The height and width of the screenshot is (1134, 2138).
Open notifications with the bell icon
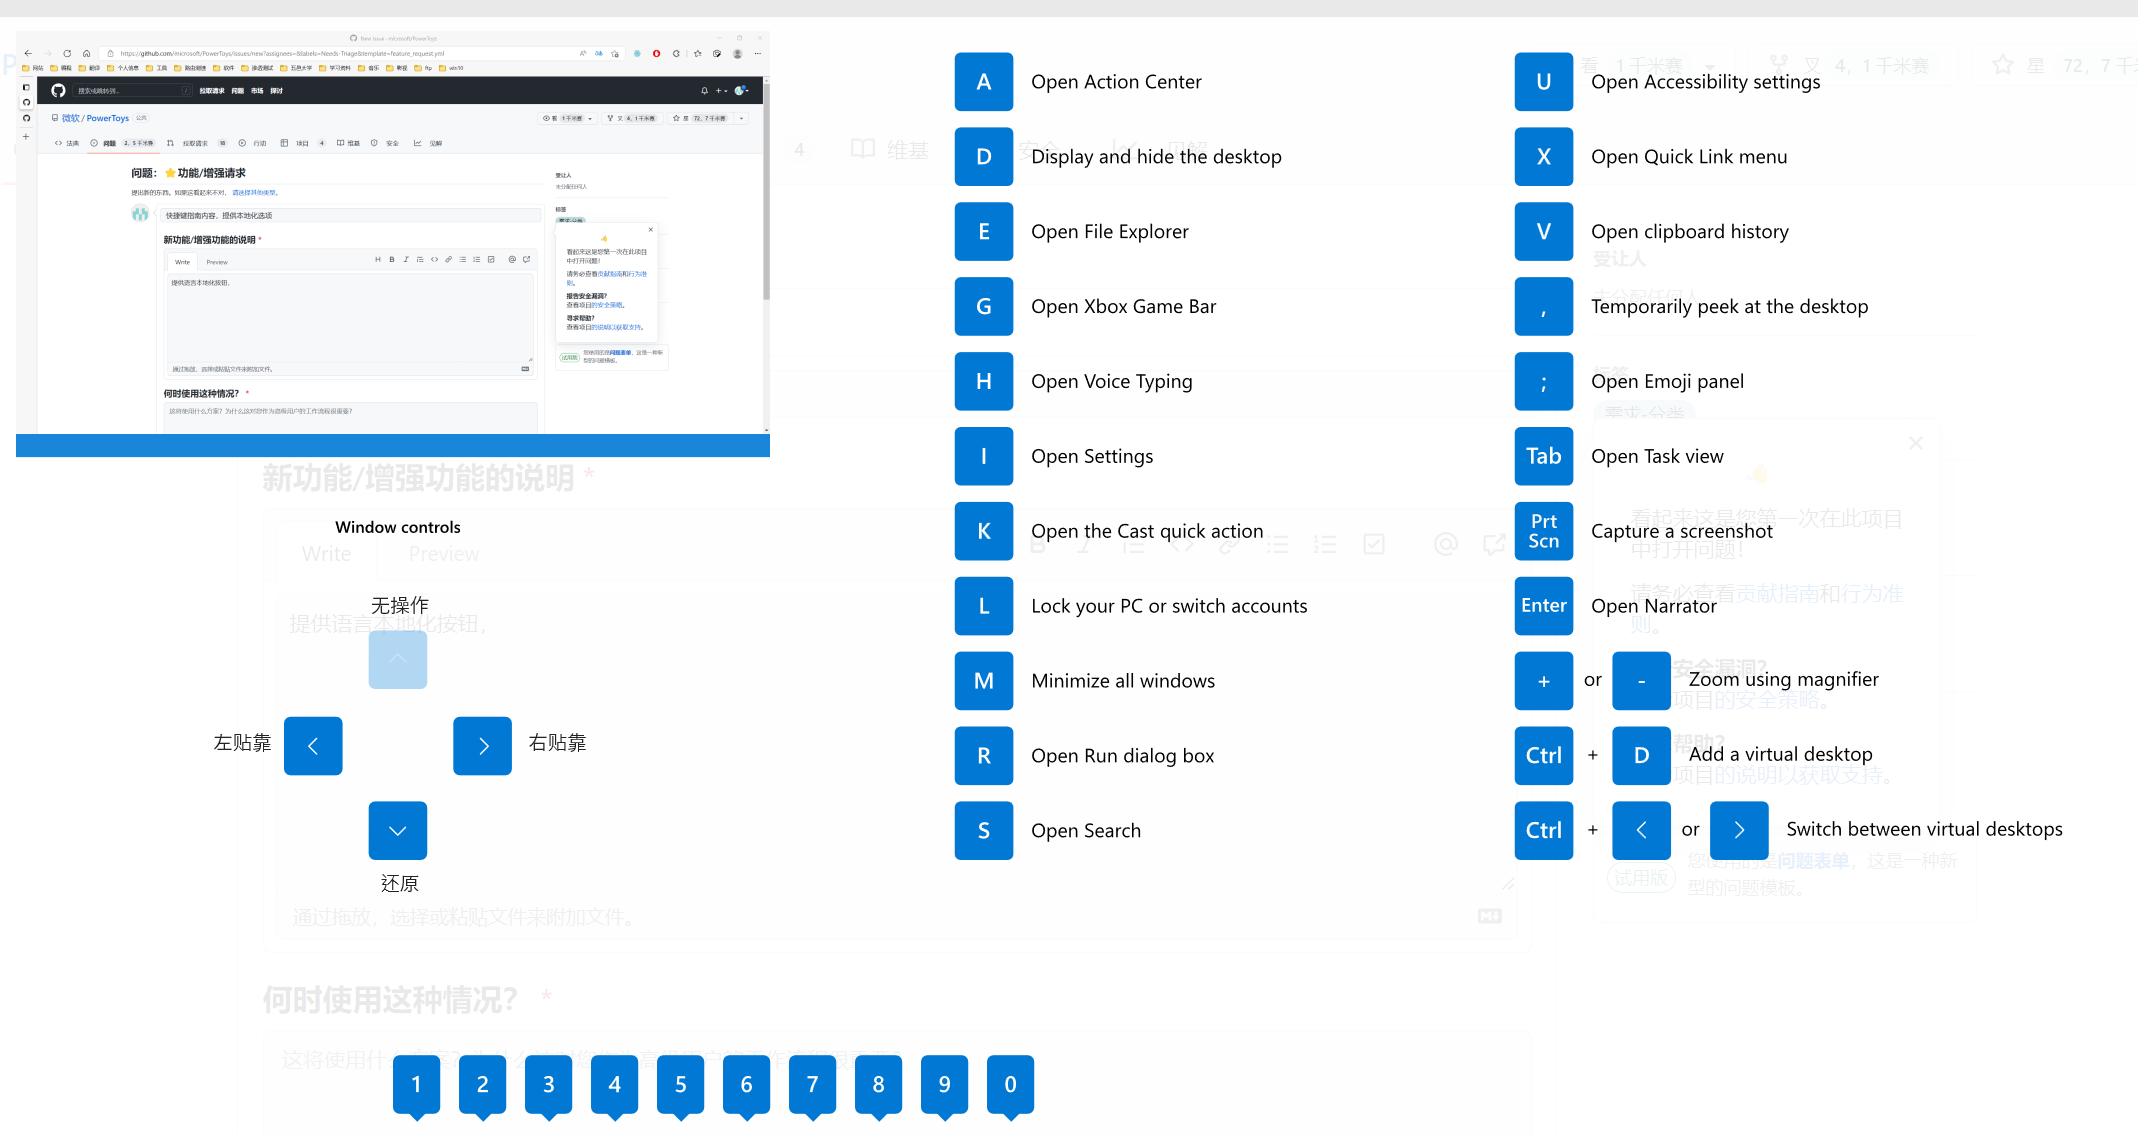click(x=704, y=91)
